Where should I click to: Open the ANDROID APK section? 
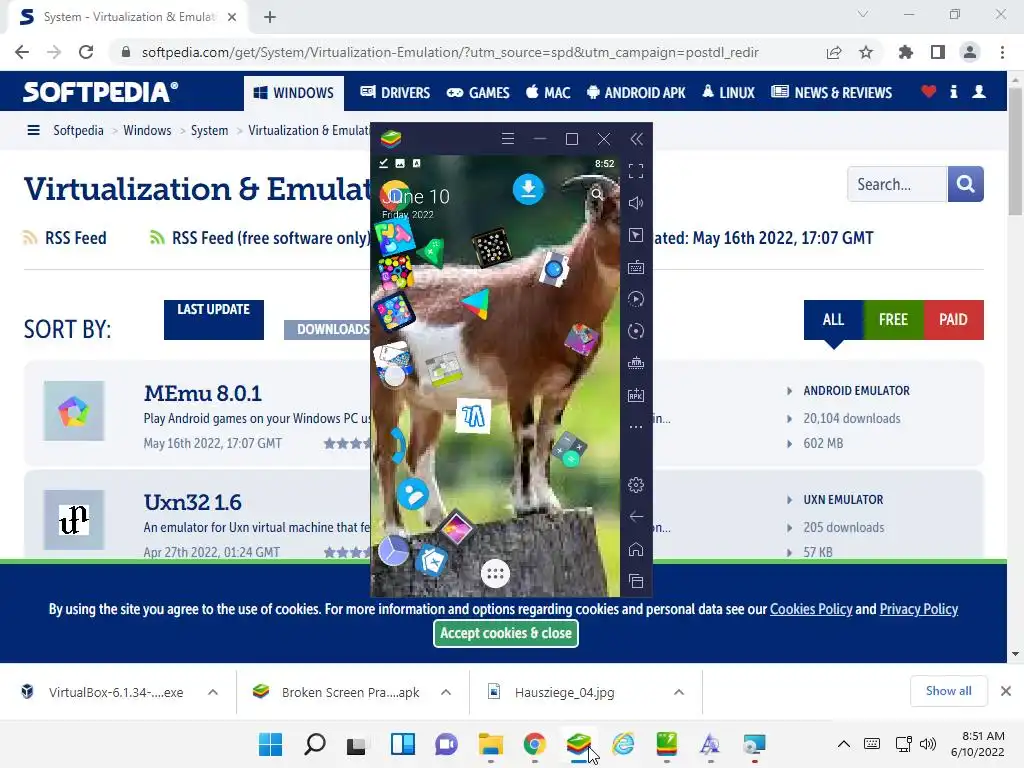pyautogui.click(x=635, y=93)
